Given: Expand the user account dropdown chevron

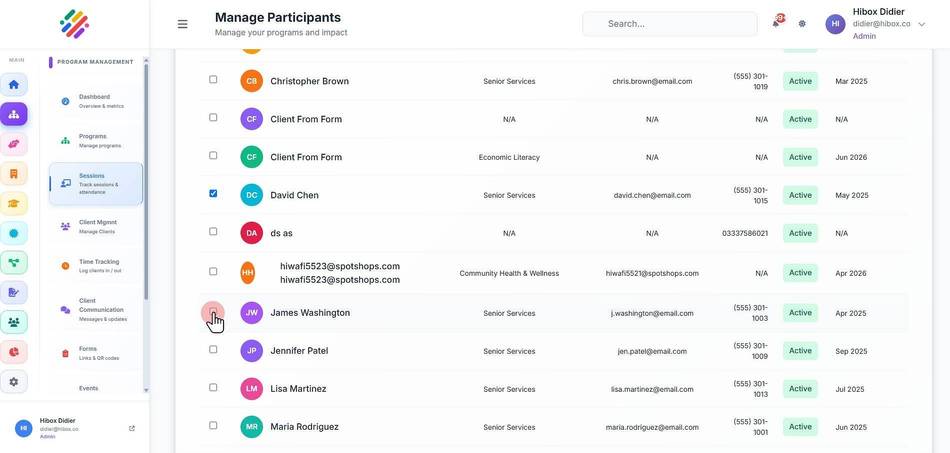Looking at the screenshot, I should point(922,24).
